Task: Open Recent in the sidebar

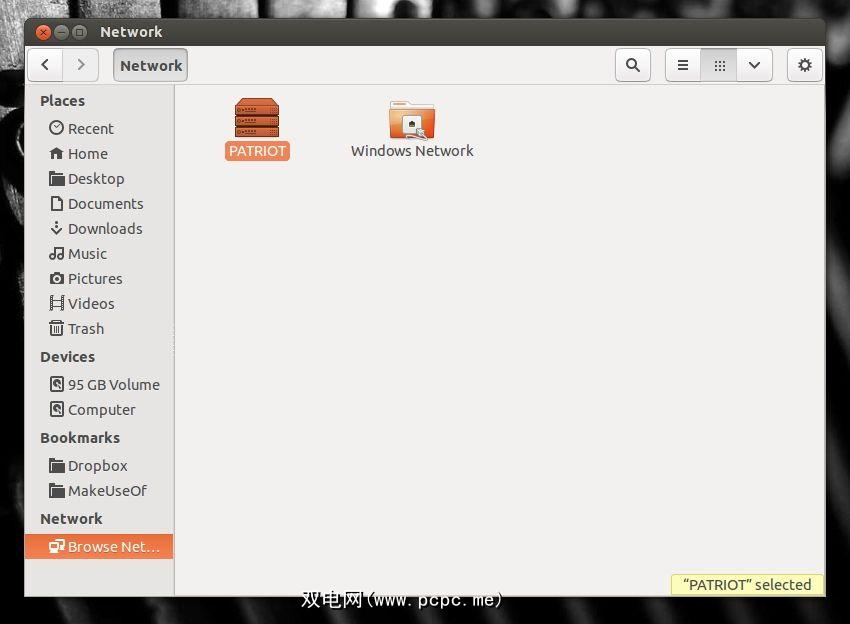Action: click(x=99, y=128)
